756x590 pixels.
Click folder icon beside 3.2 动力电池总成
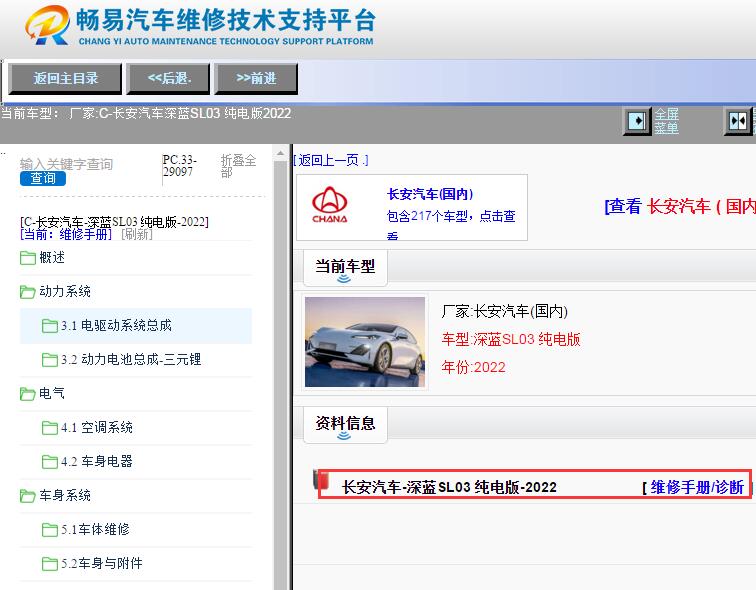tap(50, 360)
